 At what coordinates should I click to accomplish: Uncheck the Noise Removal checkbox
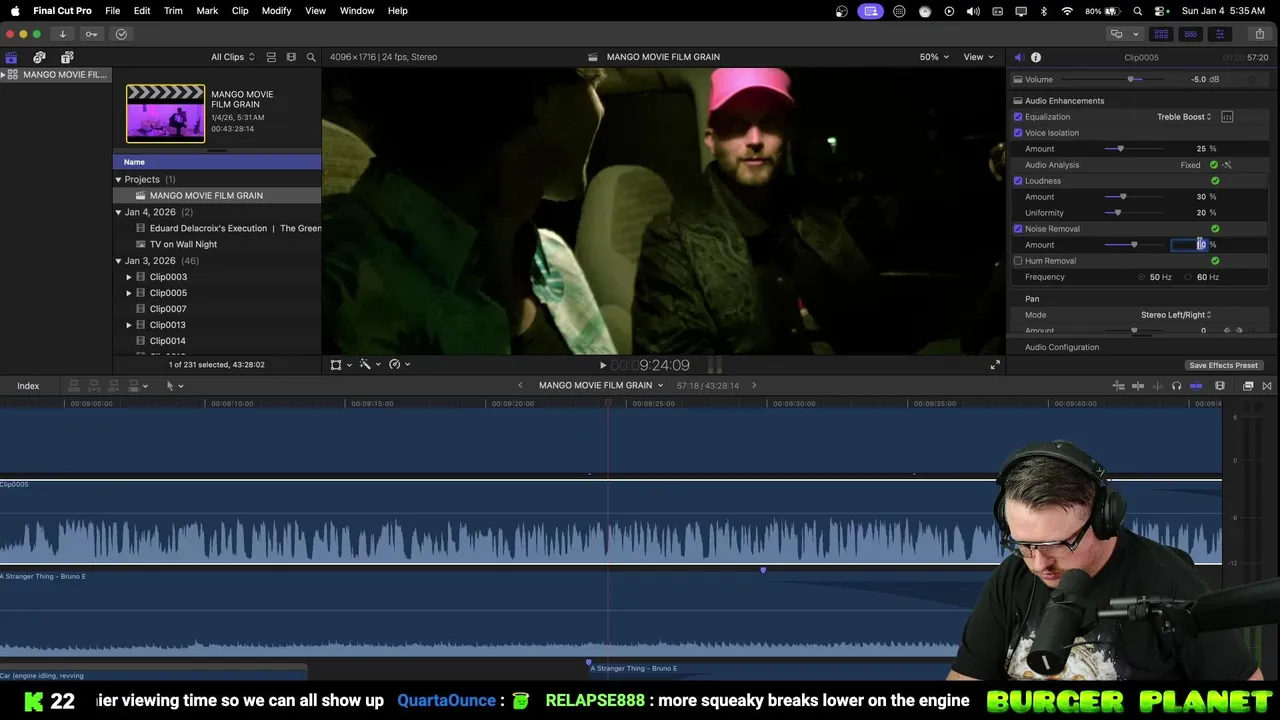point(1018,229)
